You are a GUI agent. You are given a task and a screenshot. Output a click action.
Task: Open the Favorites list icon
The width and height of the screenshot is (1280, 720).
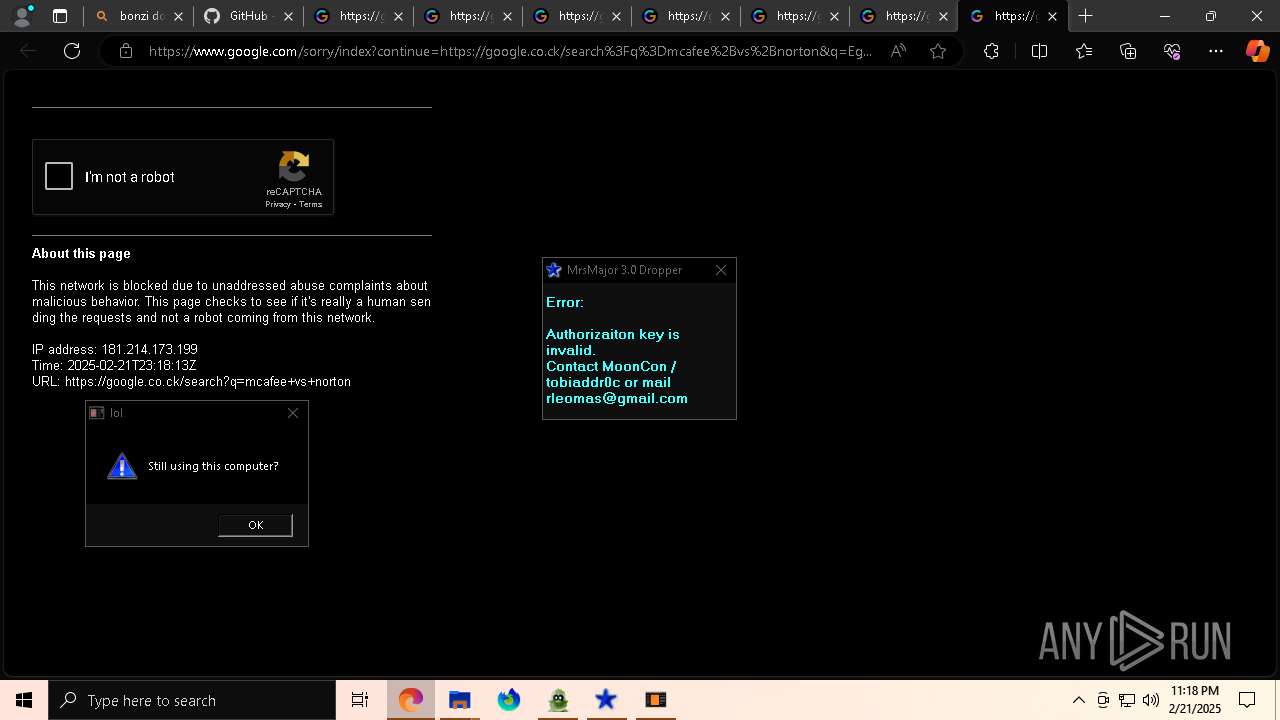[x=1084, y=51]
